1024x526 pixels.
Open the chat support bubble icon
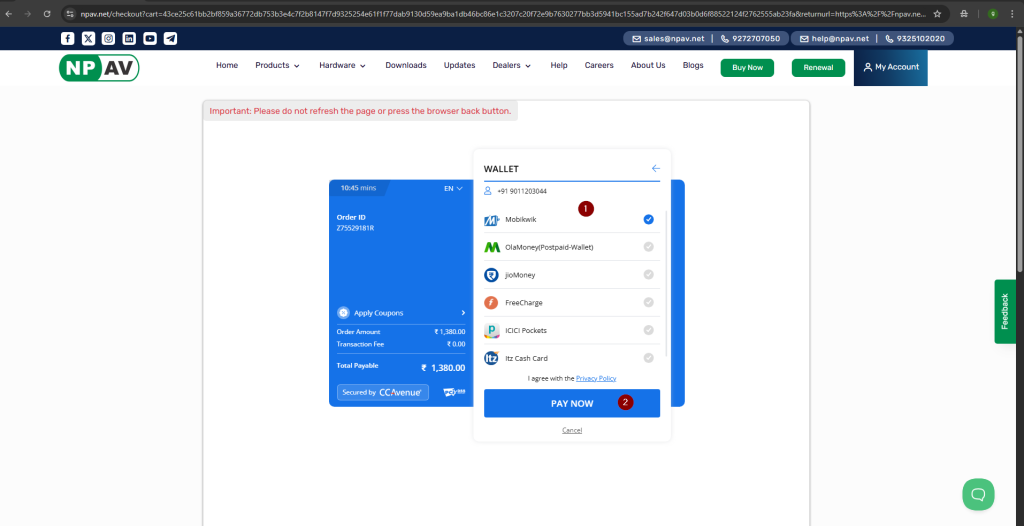[x=978, y=493]
